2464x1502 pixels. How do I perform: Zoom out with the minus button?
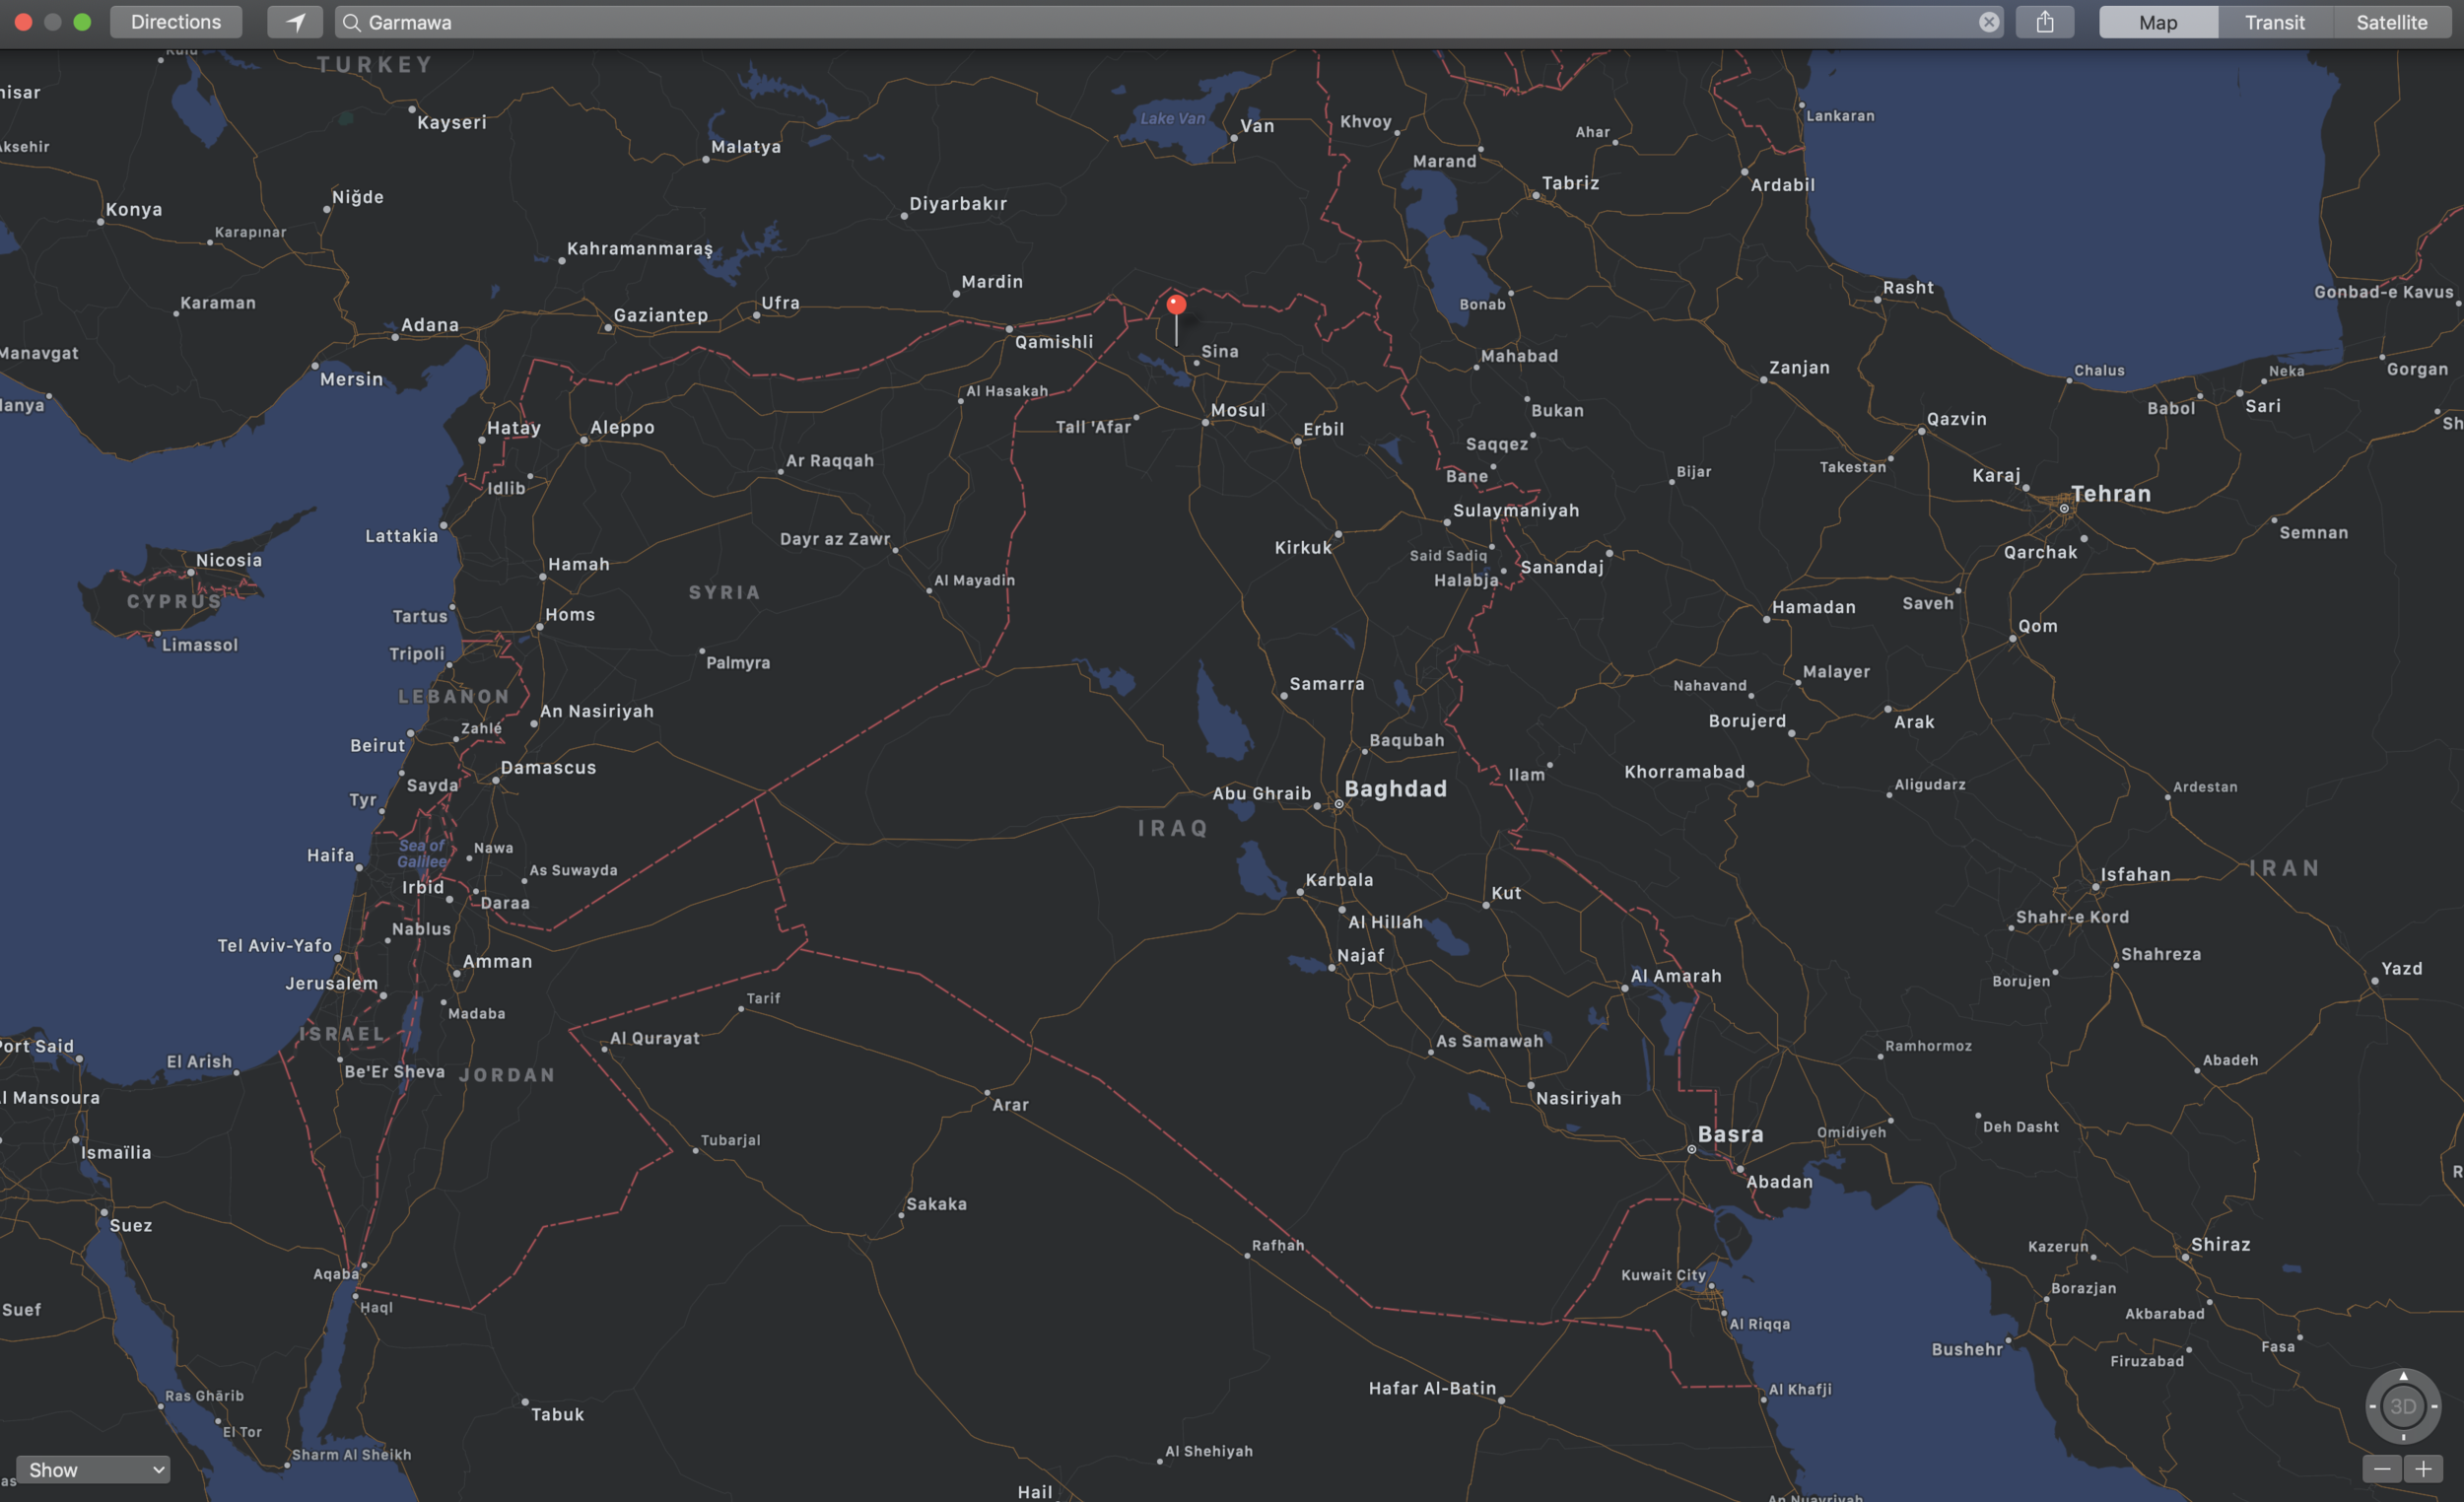(x=2382, y=1469)
